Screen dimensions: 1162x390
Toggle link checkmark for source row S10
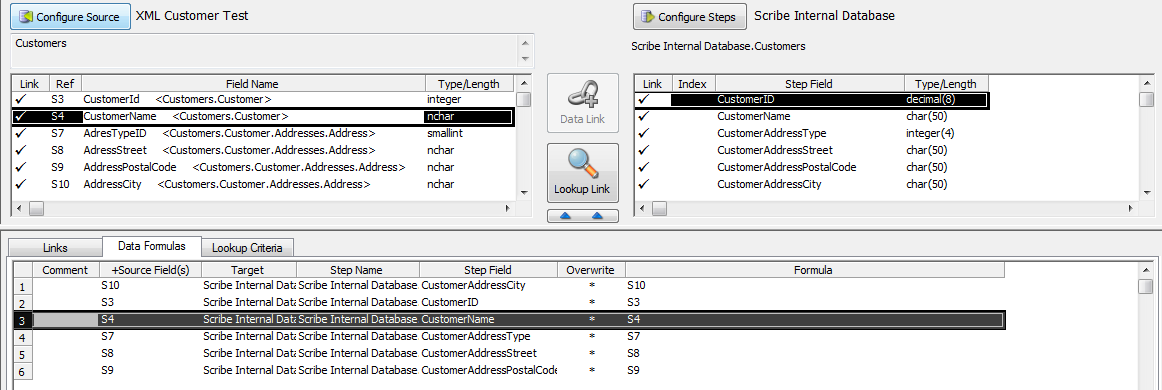pos(21,184)
